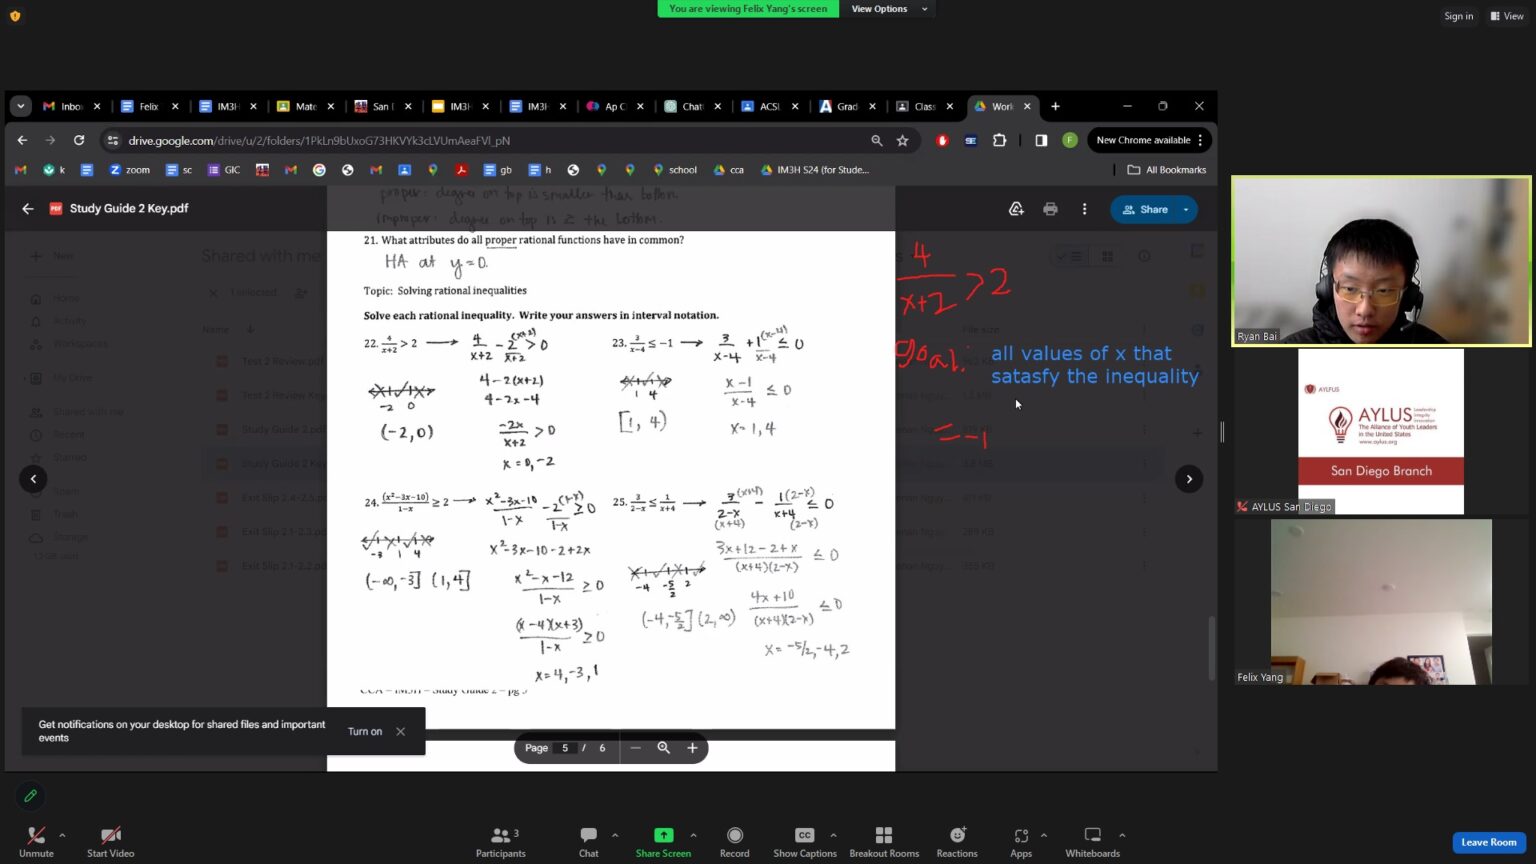Image resolution: width=1536 pixels, height=864 pixels.
Task: Open the Zoom Chat panel
Action: pos(588,842)
